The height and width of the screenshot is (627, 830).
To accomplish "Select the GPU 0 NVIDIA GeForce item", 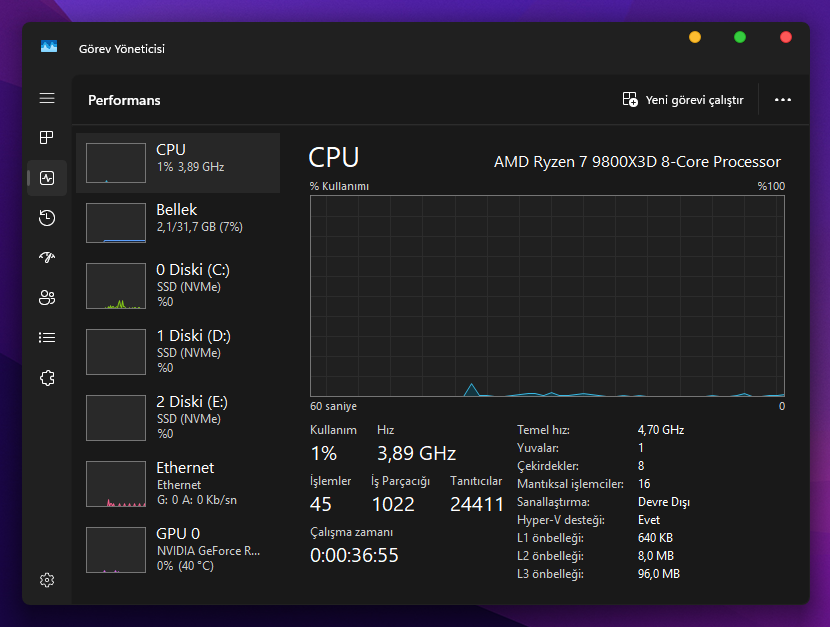I will pos(178,550).
